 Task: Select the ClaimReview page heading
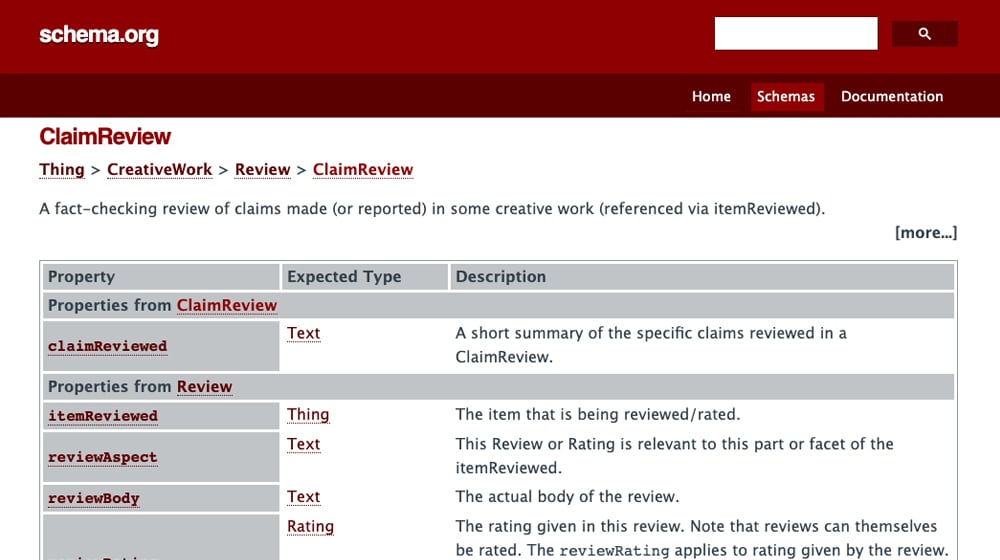click(105, 136)
